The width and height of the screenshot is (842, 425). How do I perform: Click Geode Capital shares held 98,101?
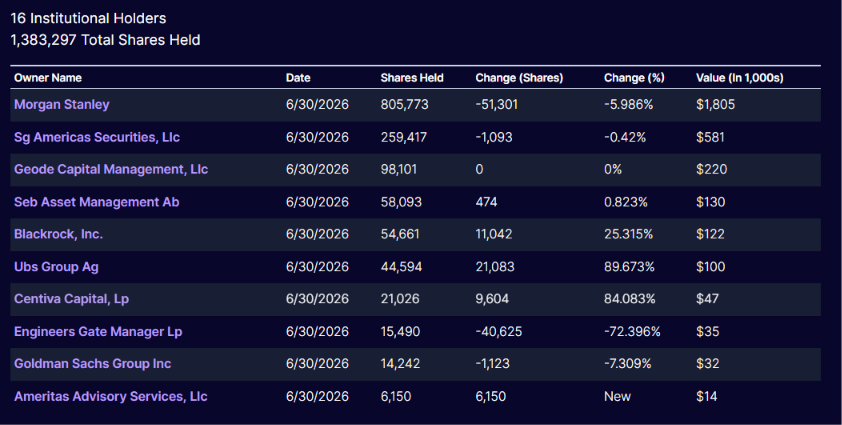[398, 170]
